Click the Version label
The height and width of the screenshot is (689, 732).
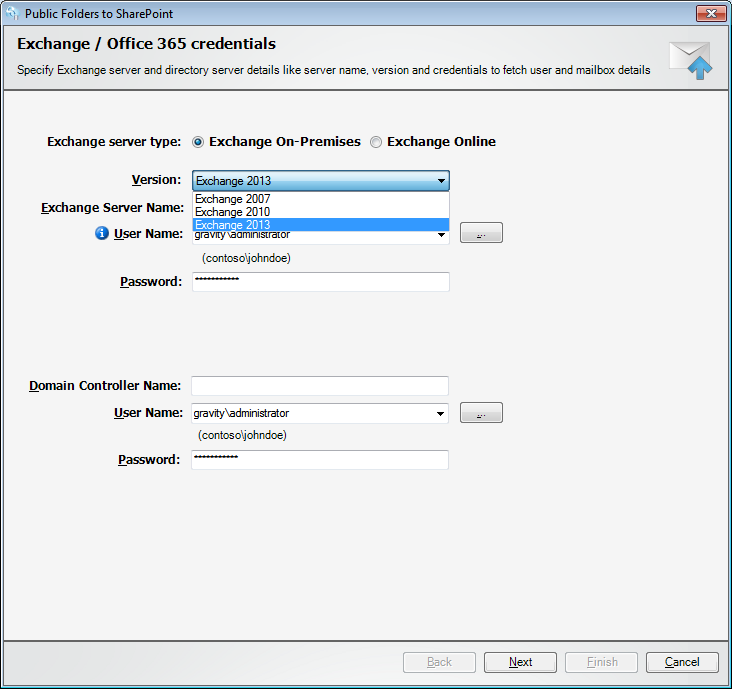pos(156,180)
